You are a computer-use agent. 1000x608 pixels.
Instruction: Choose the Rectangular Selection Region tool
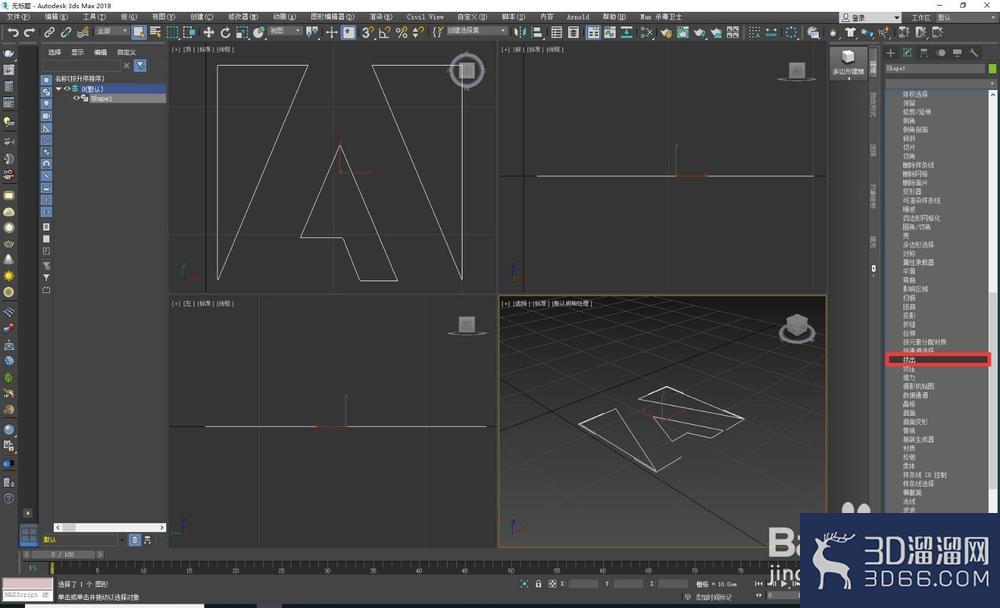click(172, 33)
